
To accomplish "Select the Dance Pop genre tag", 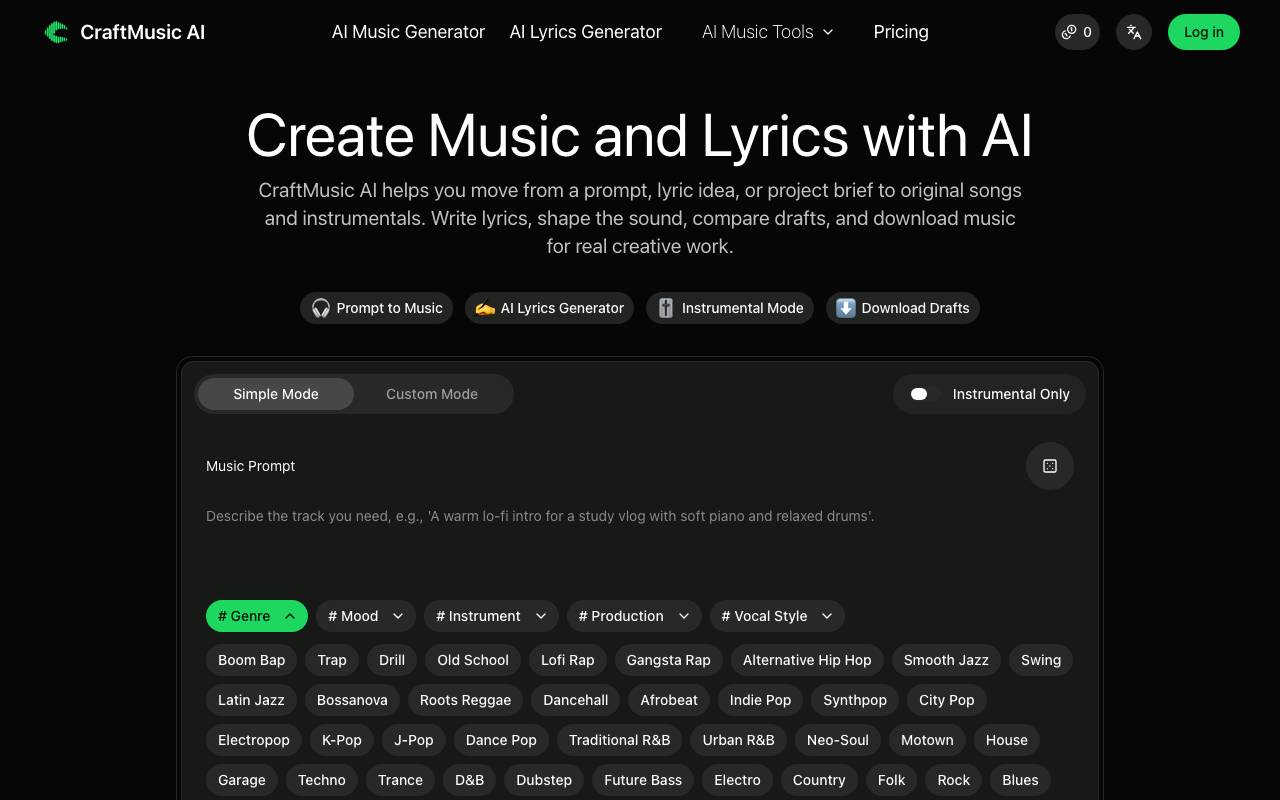I will point(501,740).
